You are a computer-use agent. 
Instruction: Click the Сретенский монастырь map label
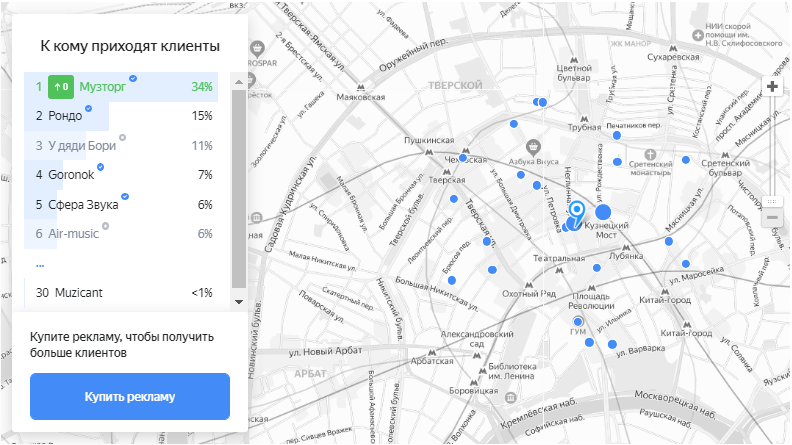coord(651,168)
